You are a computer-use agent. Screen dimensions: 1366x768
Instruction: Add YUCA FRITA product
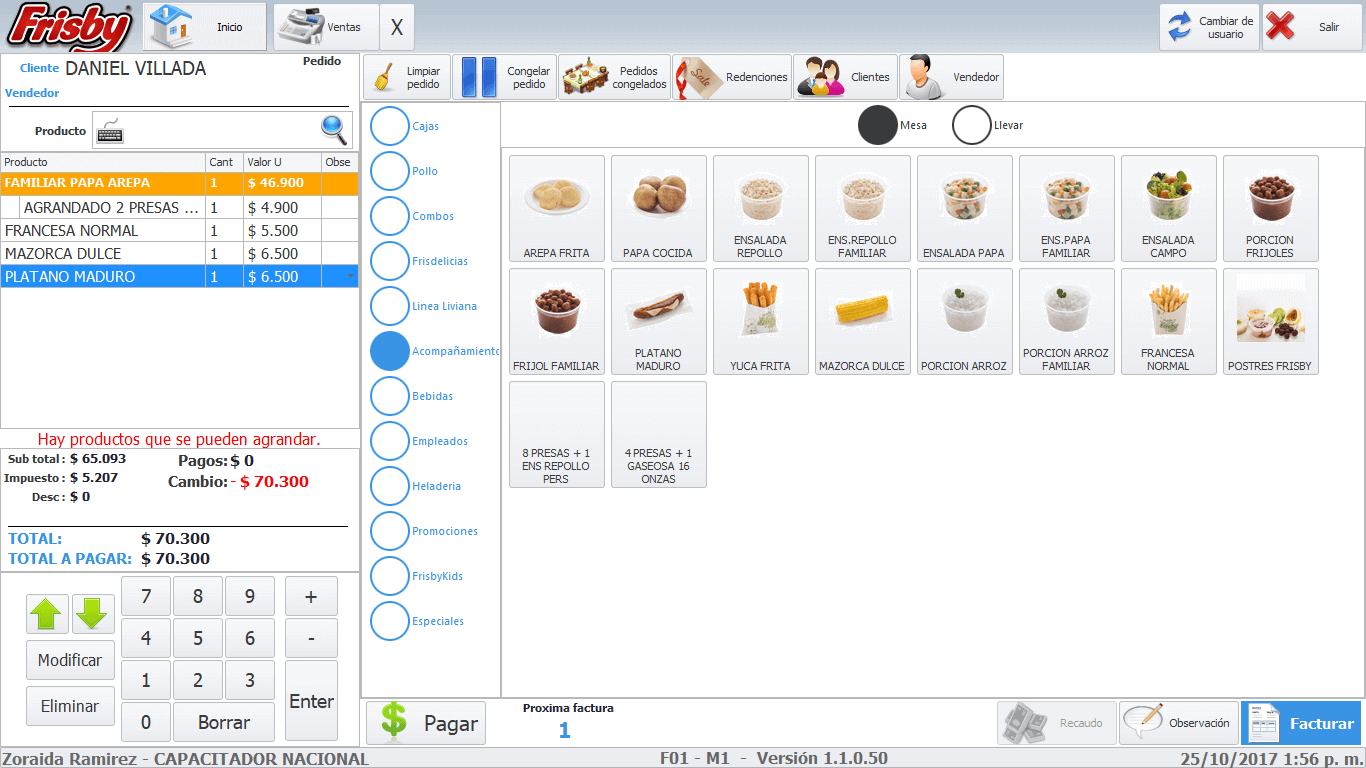[x=761, y=321]
